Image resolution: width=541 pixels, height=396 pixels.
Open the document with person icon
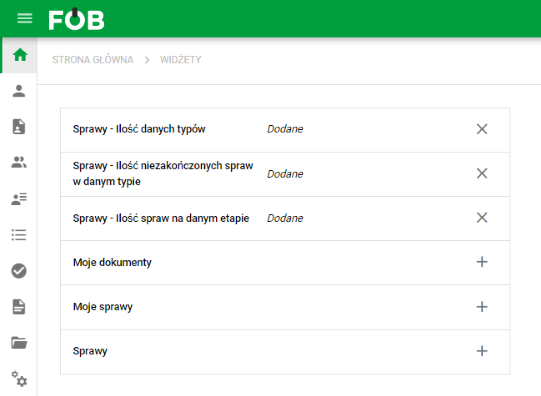(19, 127)
